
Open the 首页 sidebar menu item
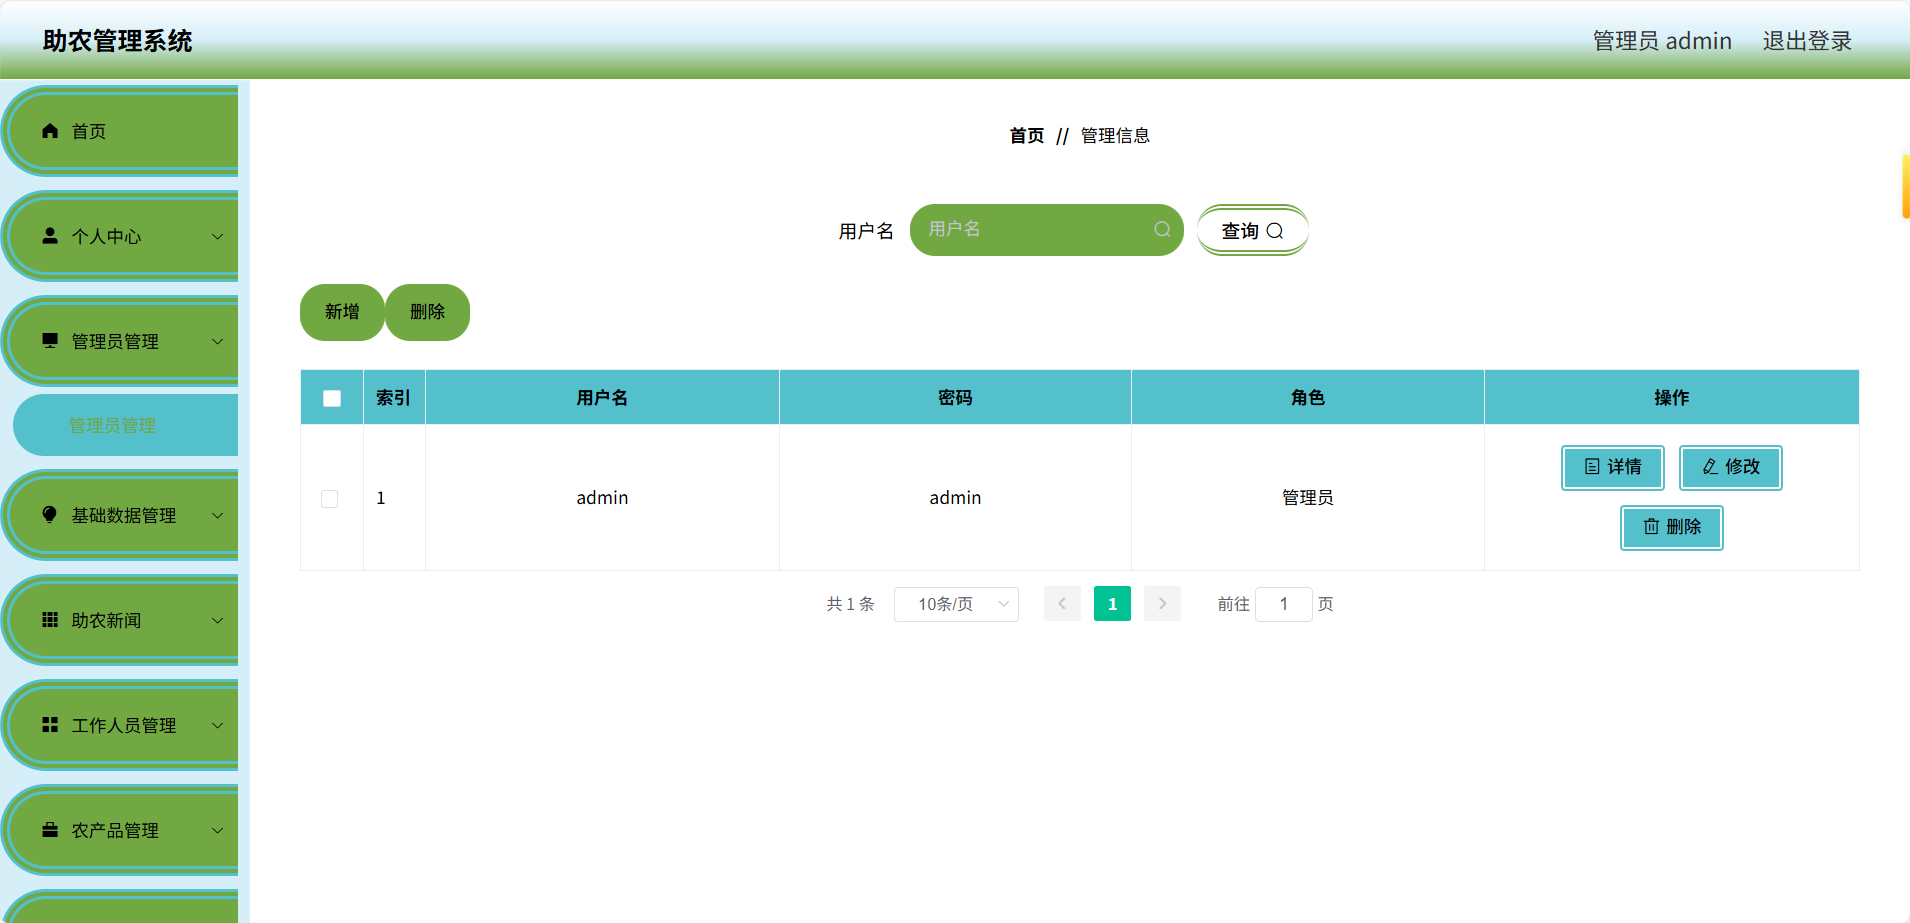tap(121, 131)
